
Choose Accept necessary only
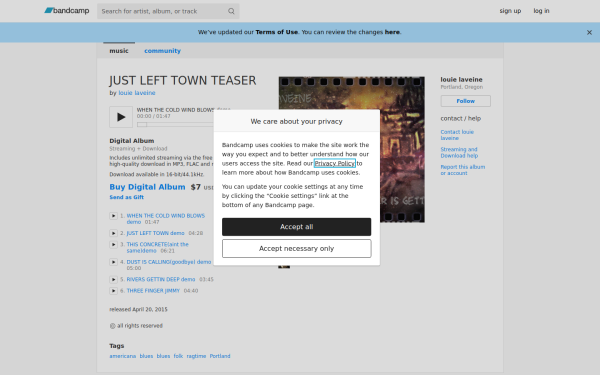point(297,249)
